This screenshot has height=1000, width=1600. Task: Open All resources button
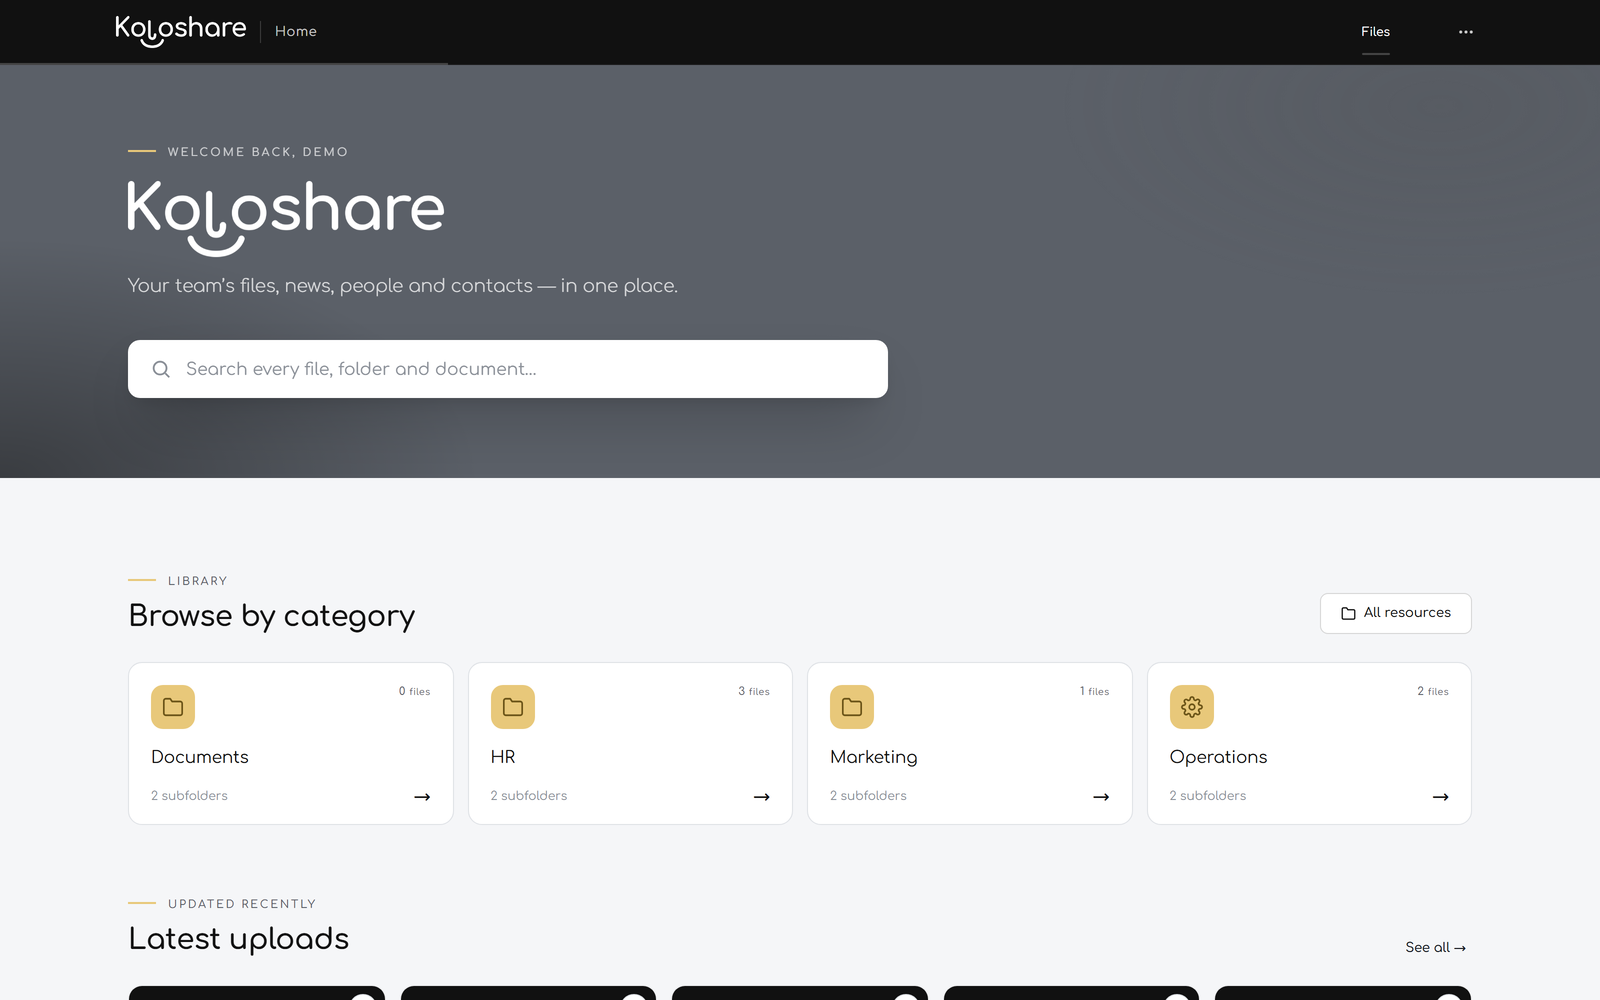[x=1395, y=613]
